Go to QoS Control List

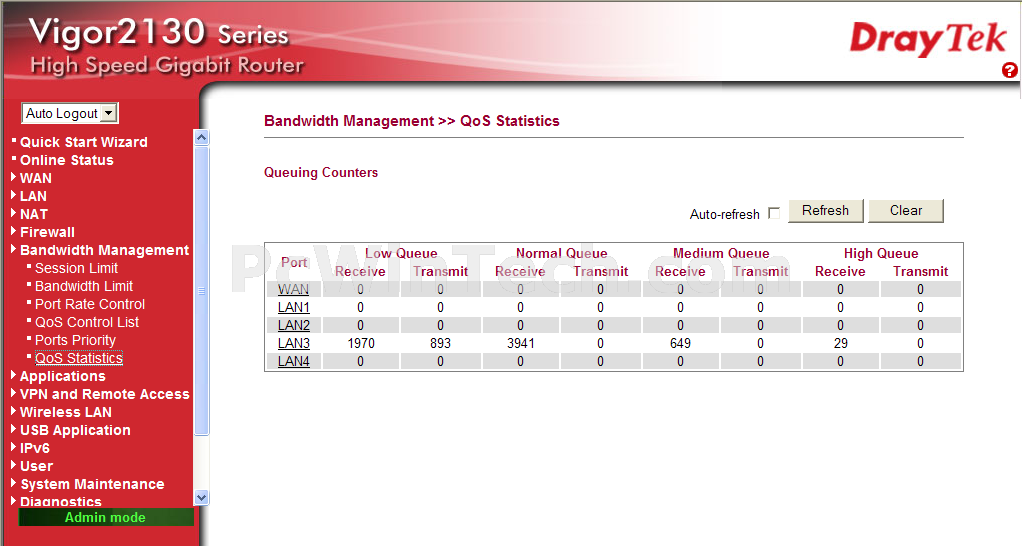tap(87, 322)
